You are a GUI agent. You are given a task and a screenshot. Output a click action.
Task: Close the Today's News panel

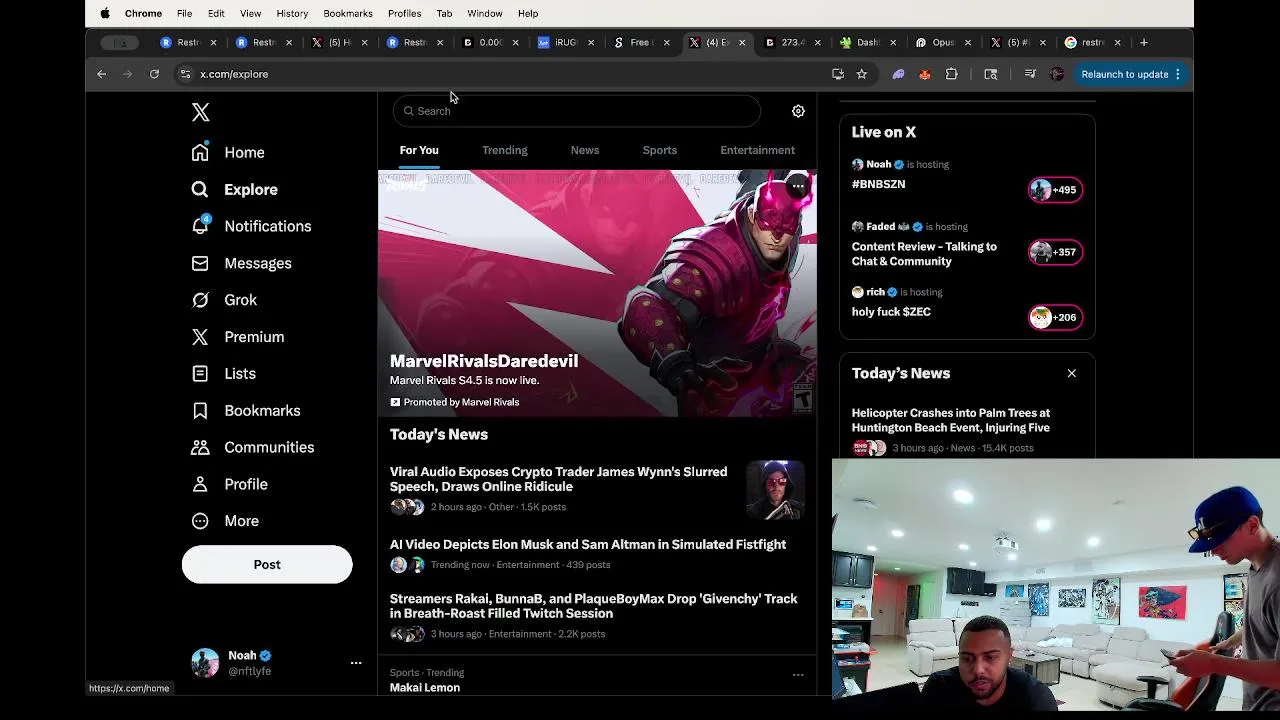[x=1071, y=373]
